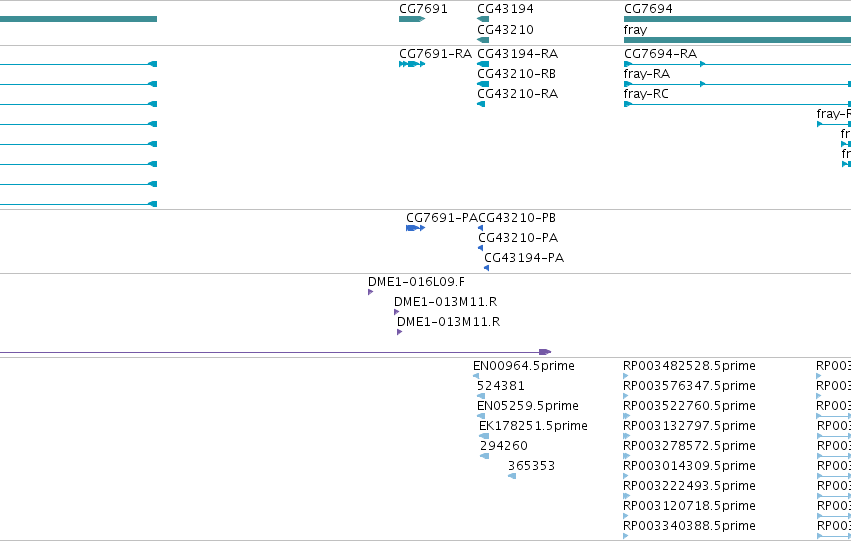Click the fray-RA transcript line
The image size is (851, 541).
pos(737,84)
